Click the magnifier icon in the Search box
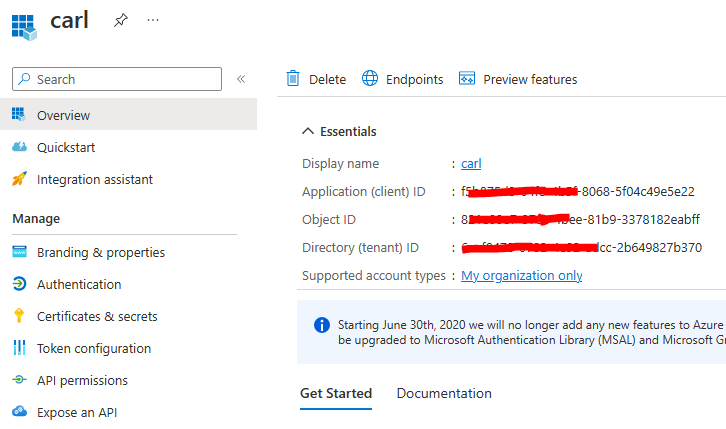This screenshot has height=429, width=726. [x=24, y=79]
